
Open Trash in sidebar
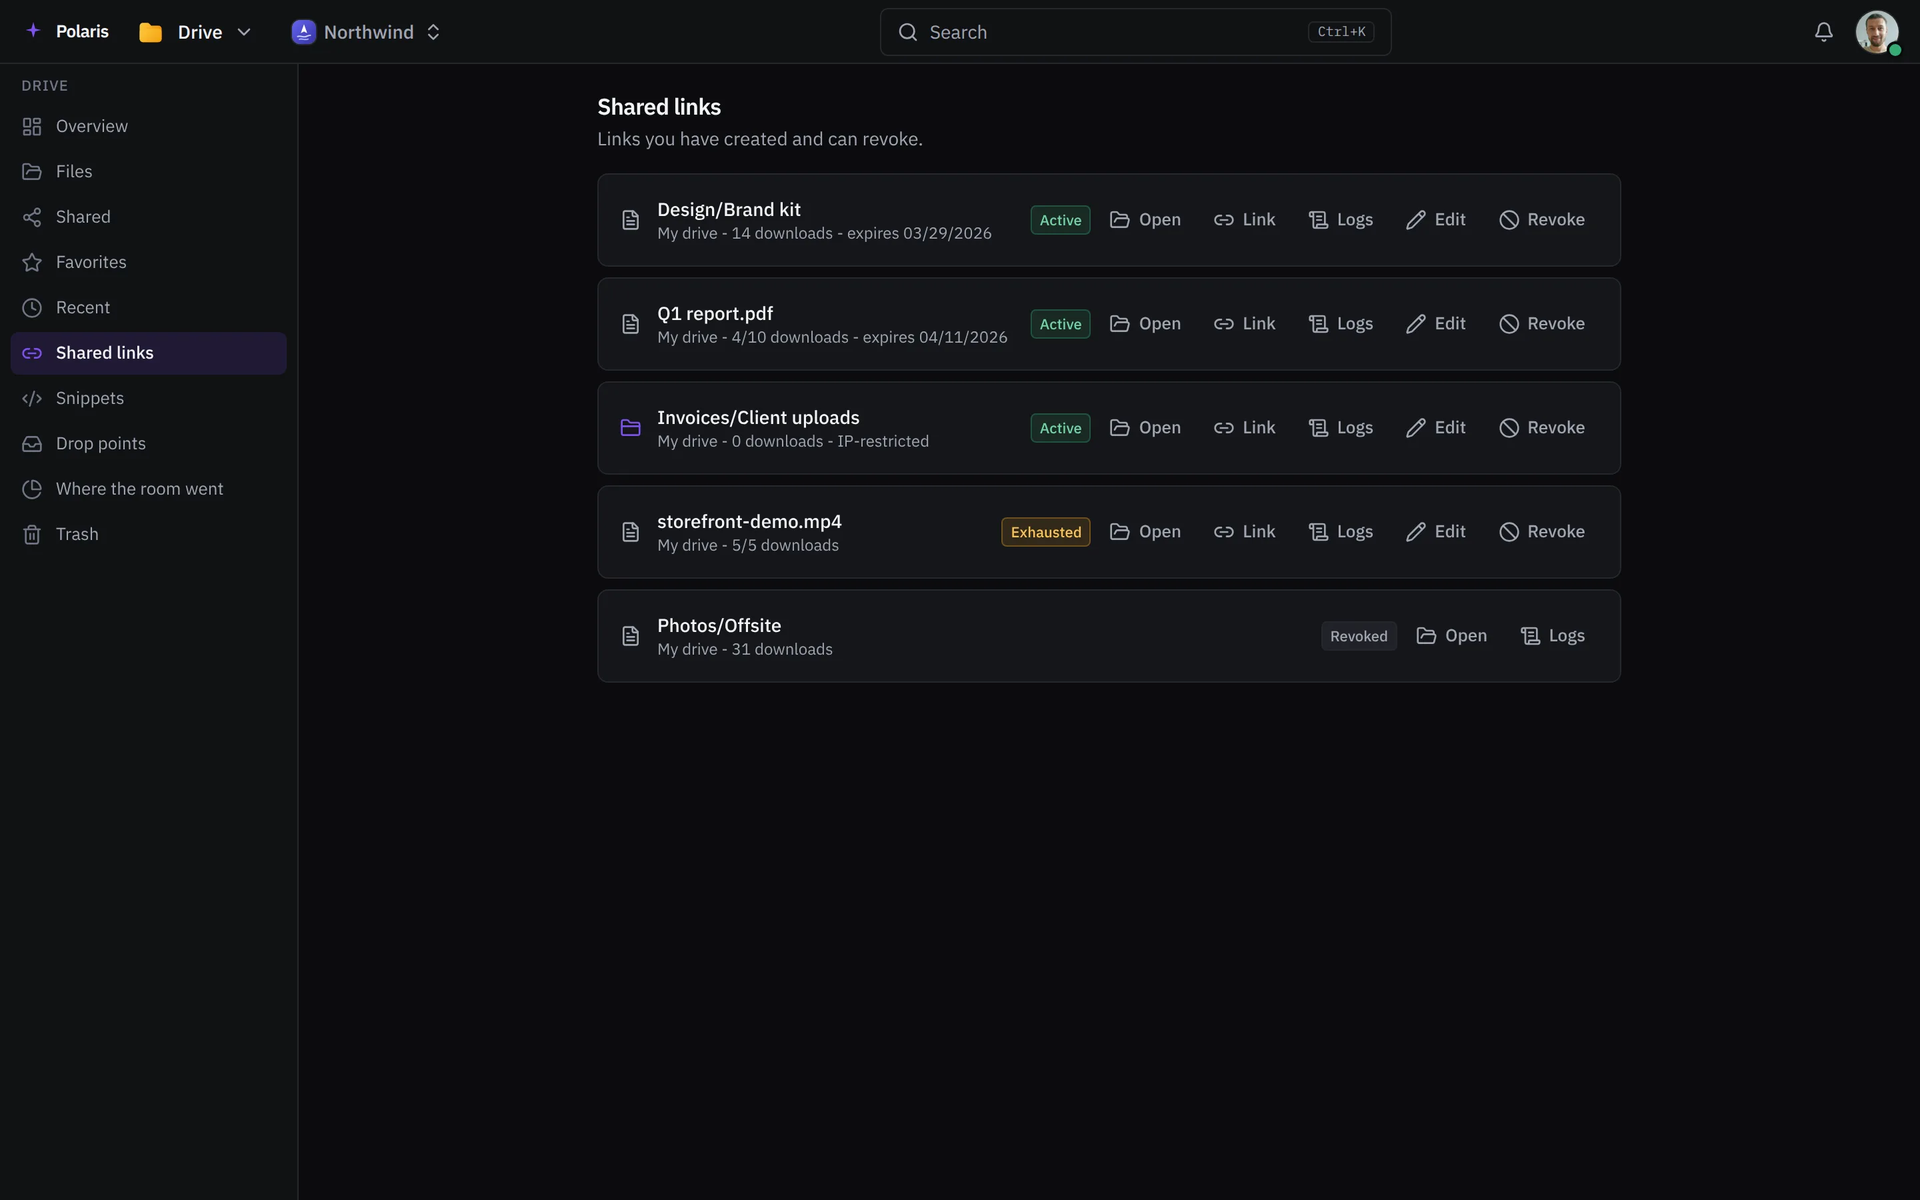coord(148,534)
